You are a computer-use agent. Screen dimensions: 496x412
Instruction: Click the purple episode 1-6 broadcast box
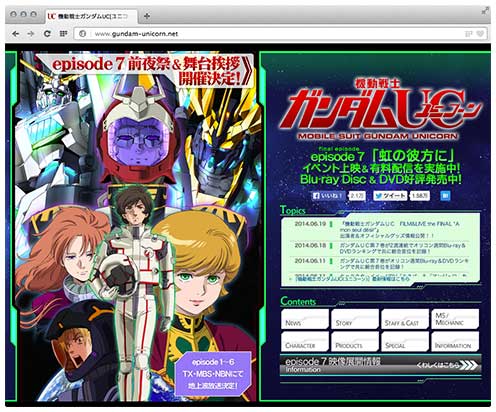(x=213, y=374)
